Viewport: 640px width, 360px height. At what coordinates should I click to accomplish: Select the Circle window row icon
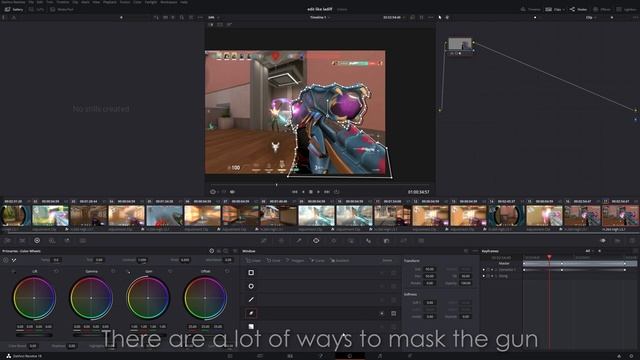(251, 286)
